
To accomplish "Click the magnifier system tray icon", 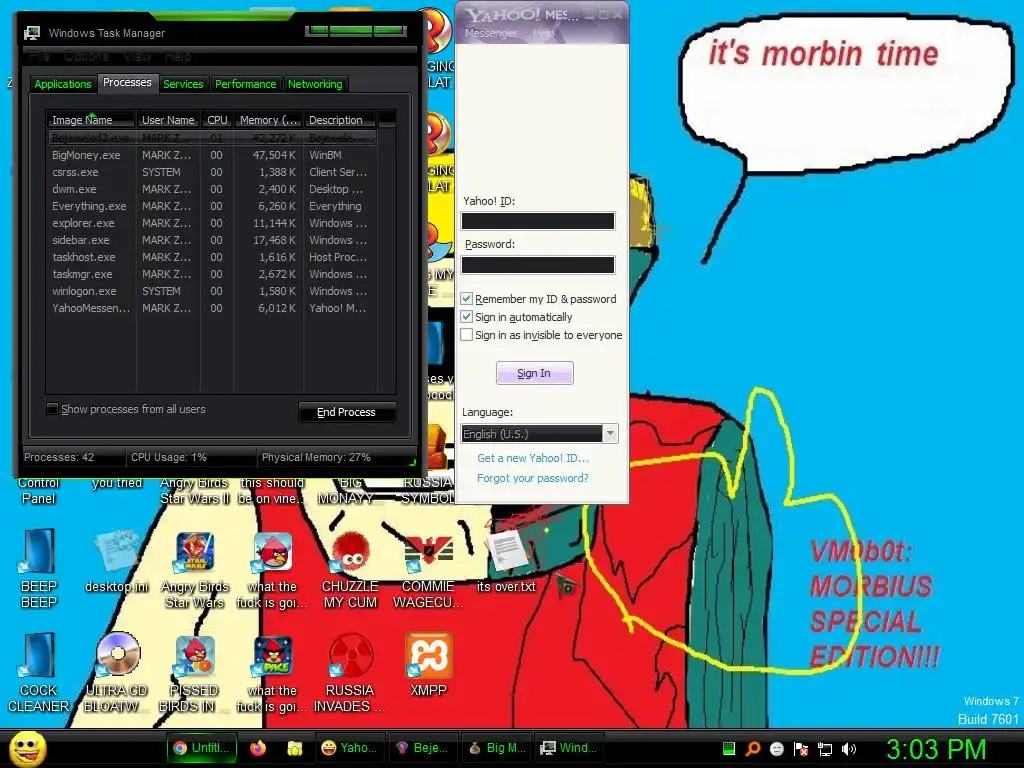I will click(753, 748).
